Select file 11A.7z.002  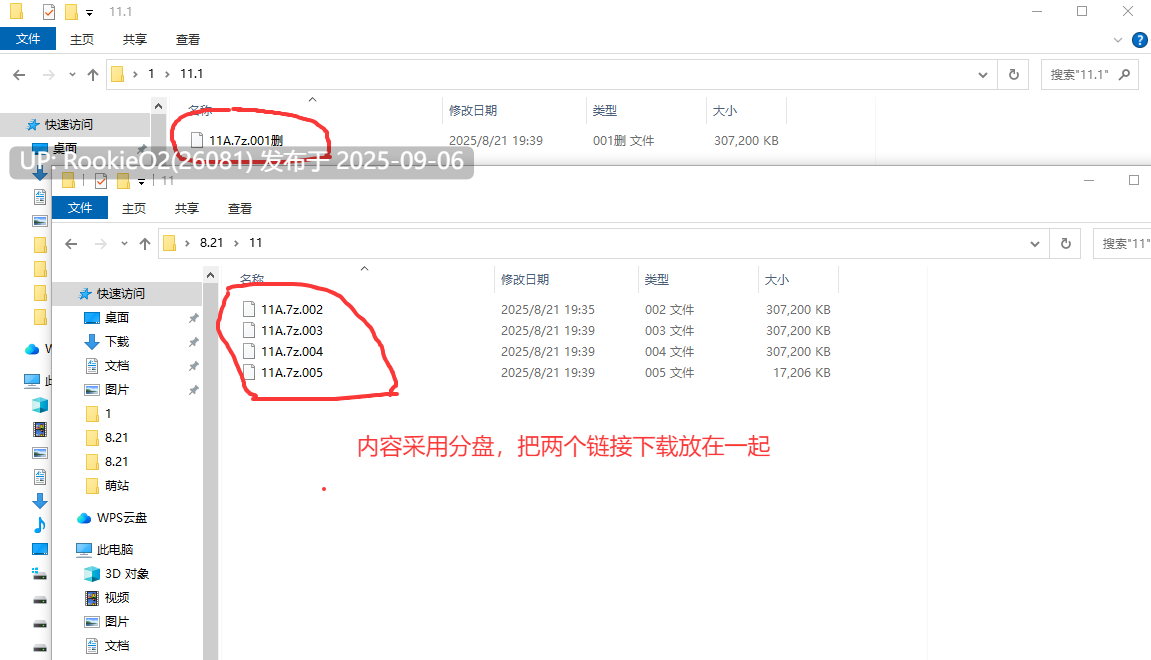[x=291, y=309]
